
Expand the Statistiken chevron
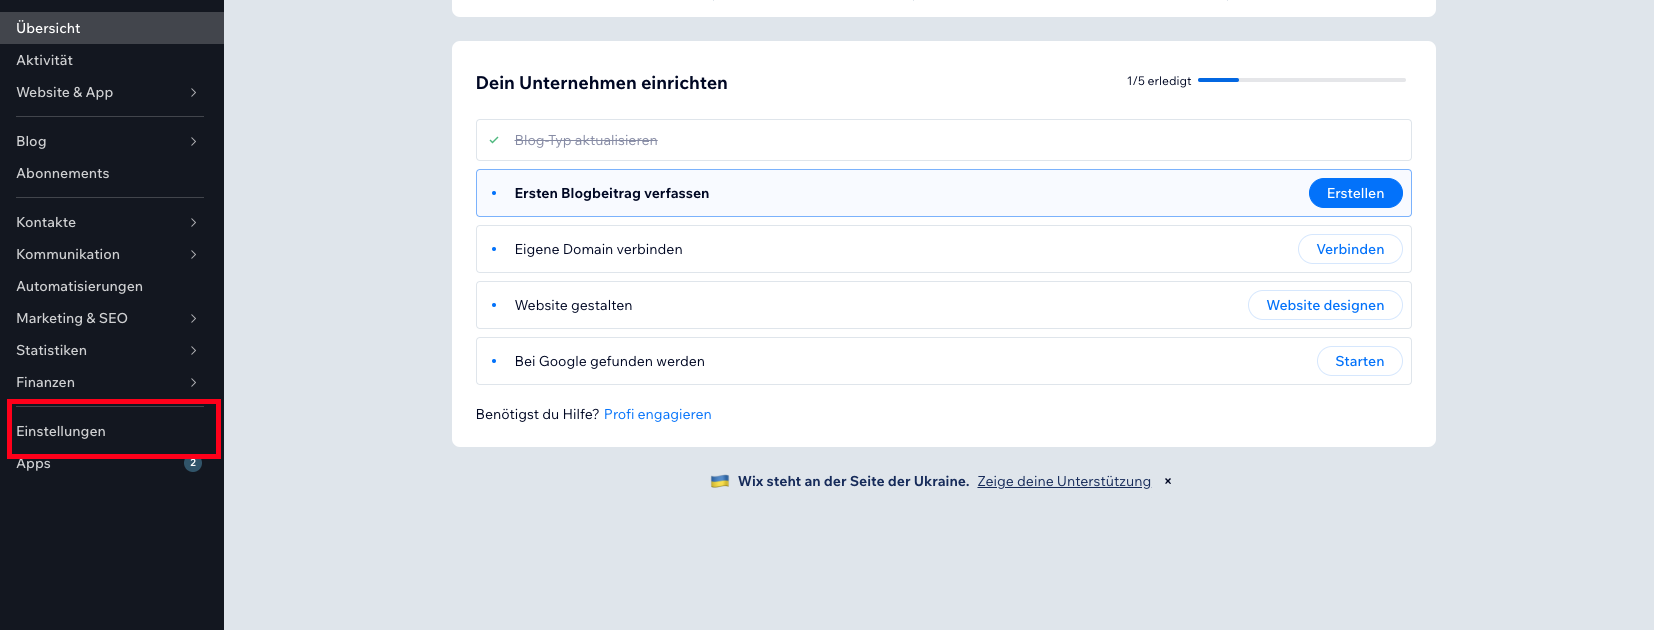(x=193, y=350)
